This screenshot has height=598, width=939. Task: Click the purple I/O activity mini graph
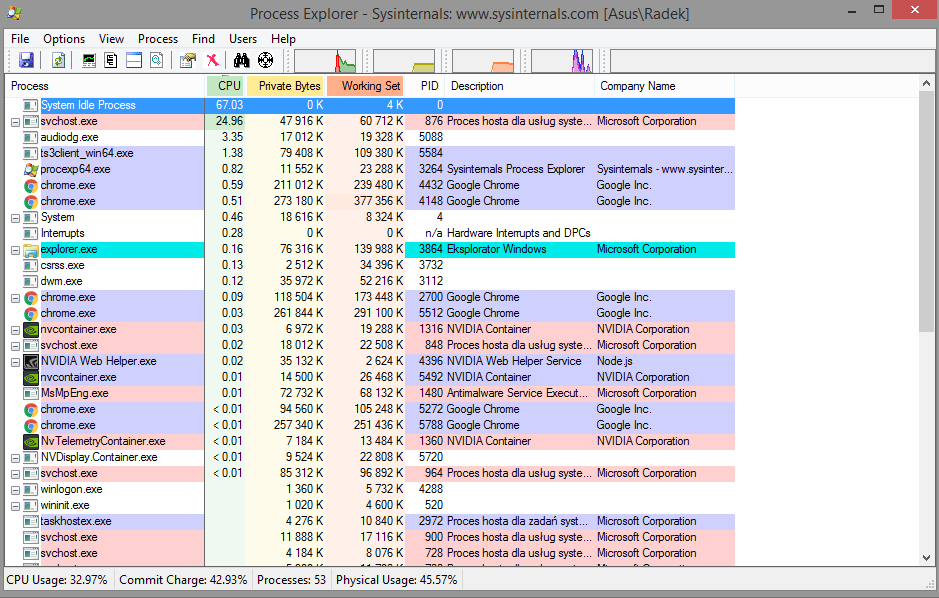[x=562, y=60]
